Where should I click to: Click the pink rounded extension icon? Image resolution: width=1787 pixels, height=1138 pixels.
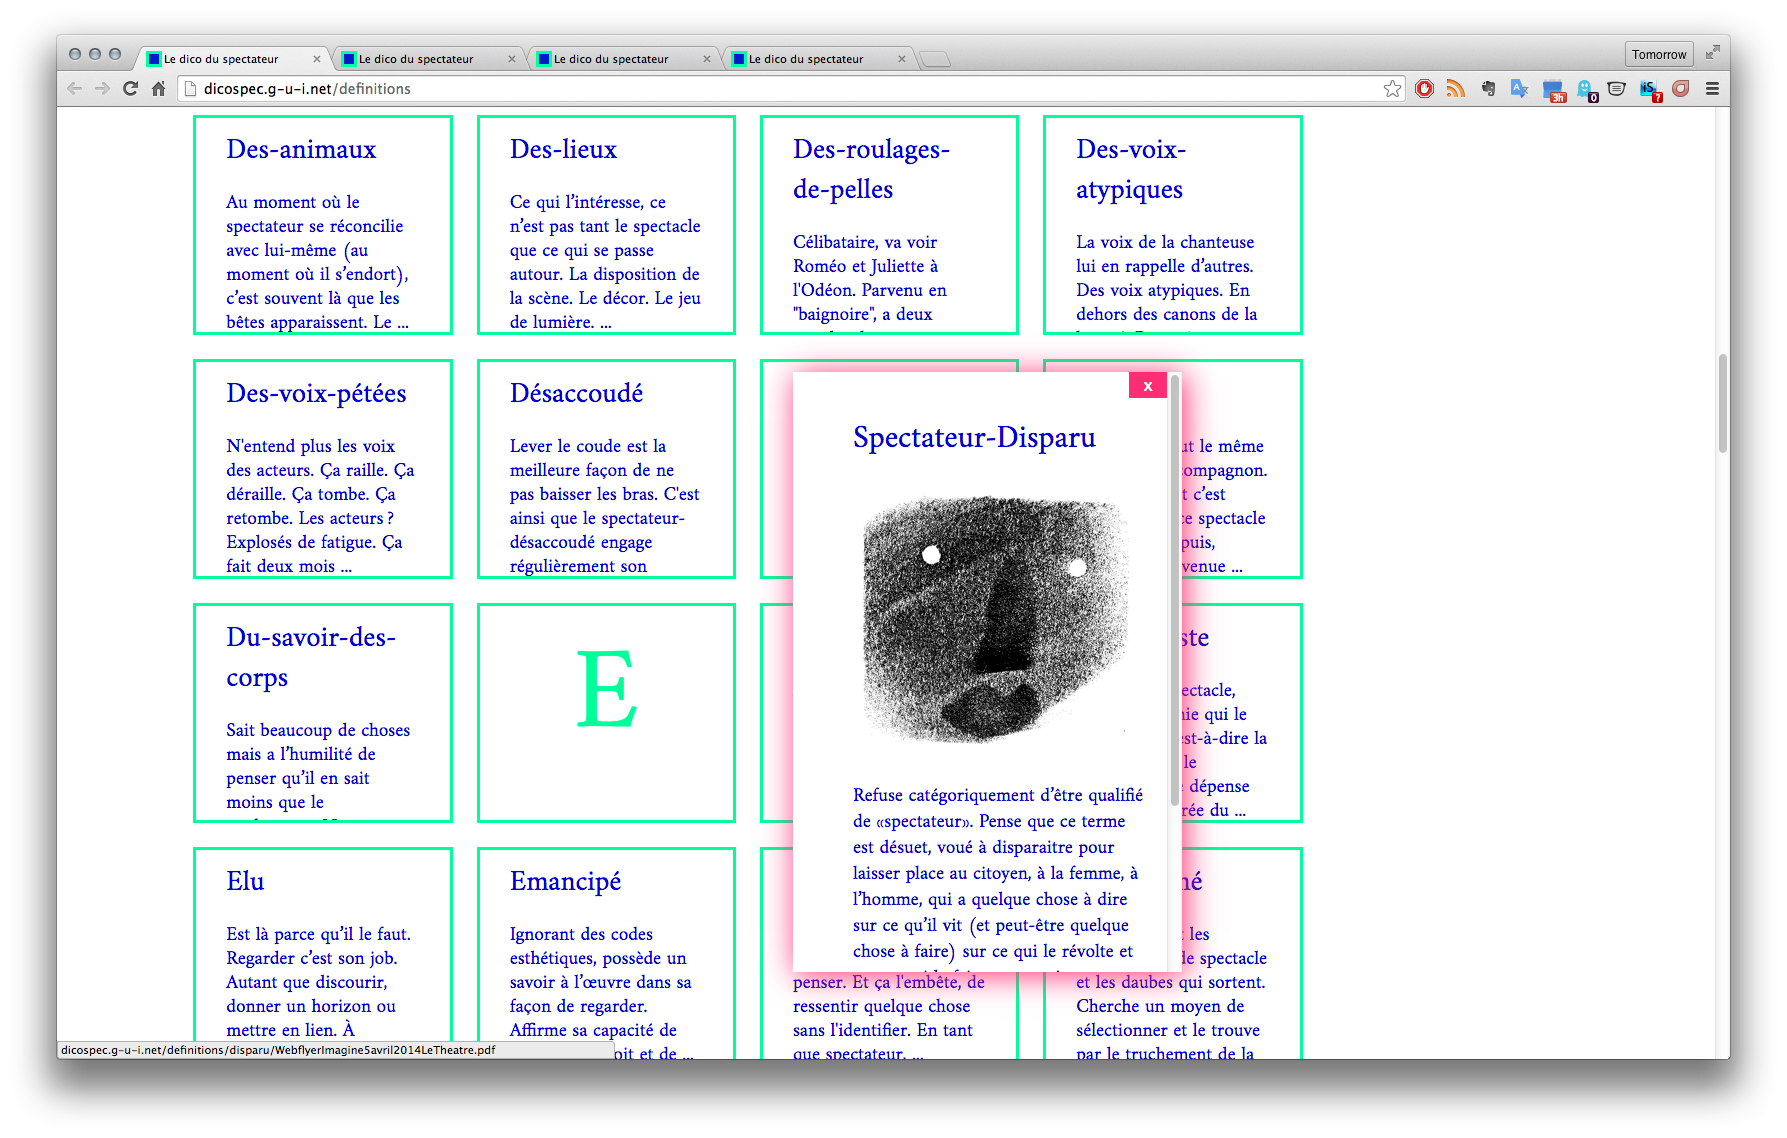(x=1681, y=89)
